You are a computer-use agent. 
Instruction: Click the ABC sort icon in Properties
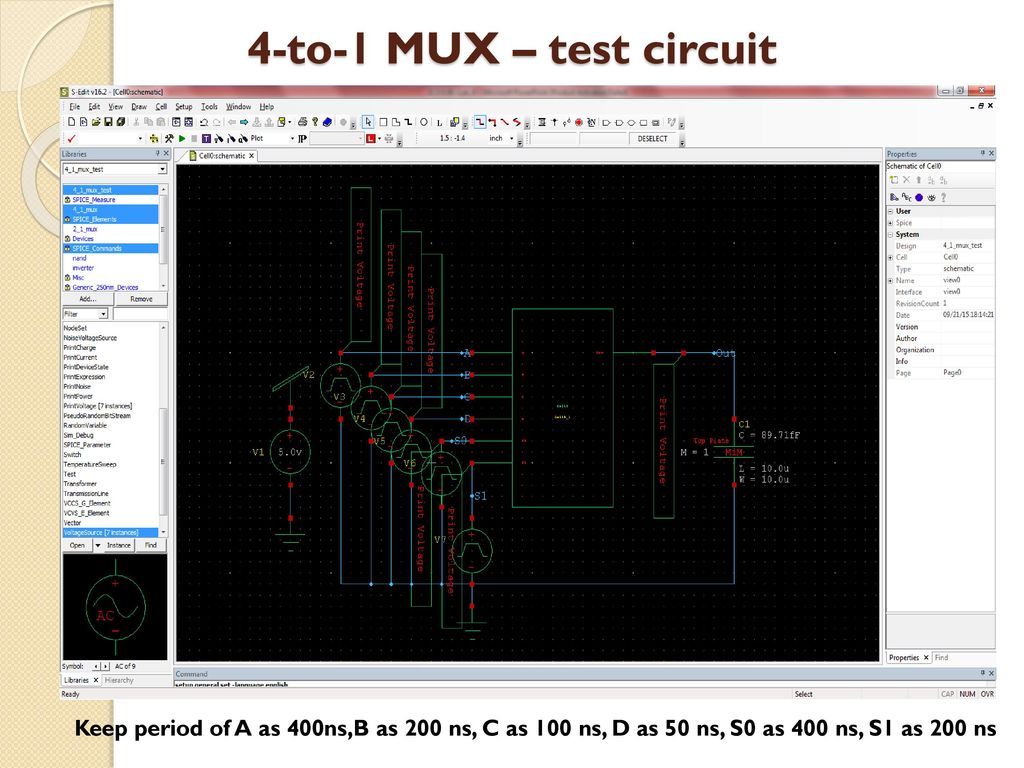(906, 197)
